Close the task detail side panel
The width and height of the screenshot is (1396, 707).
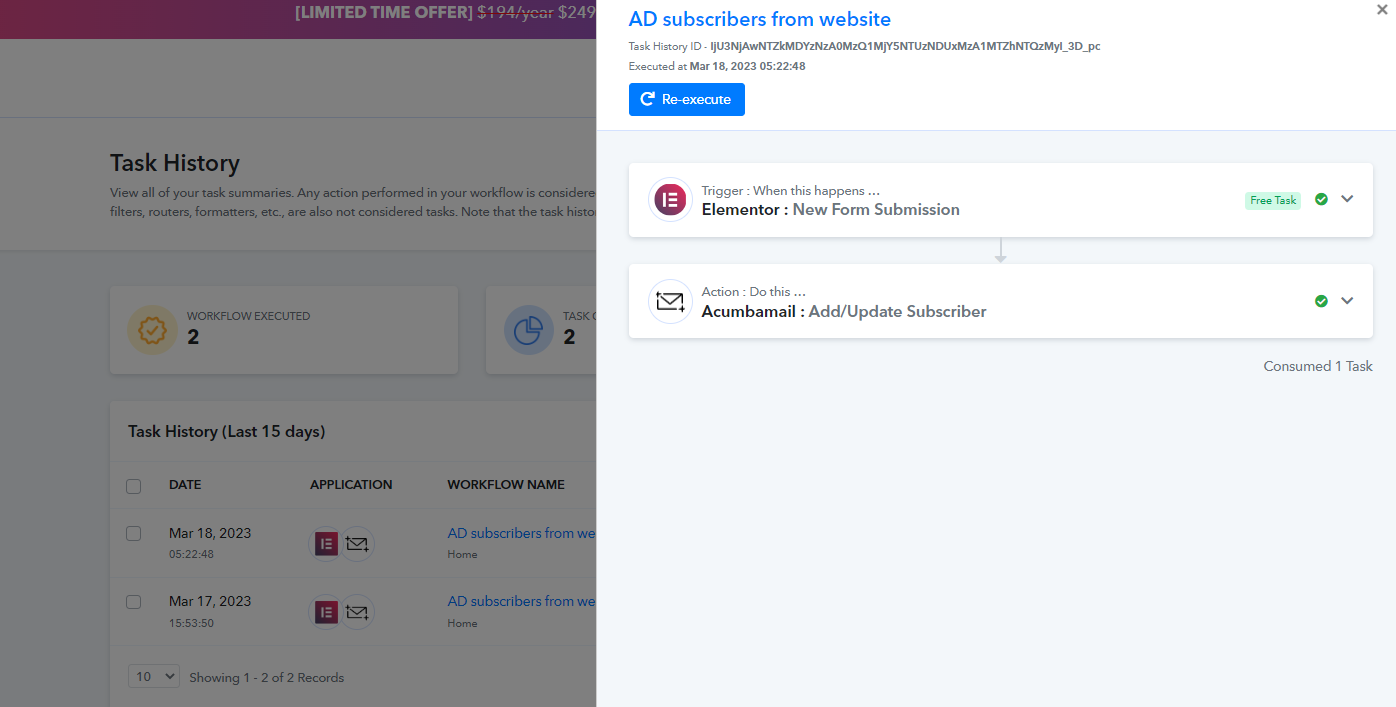coord(1382,10)
